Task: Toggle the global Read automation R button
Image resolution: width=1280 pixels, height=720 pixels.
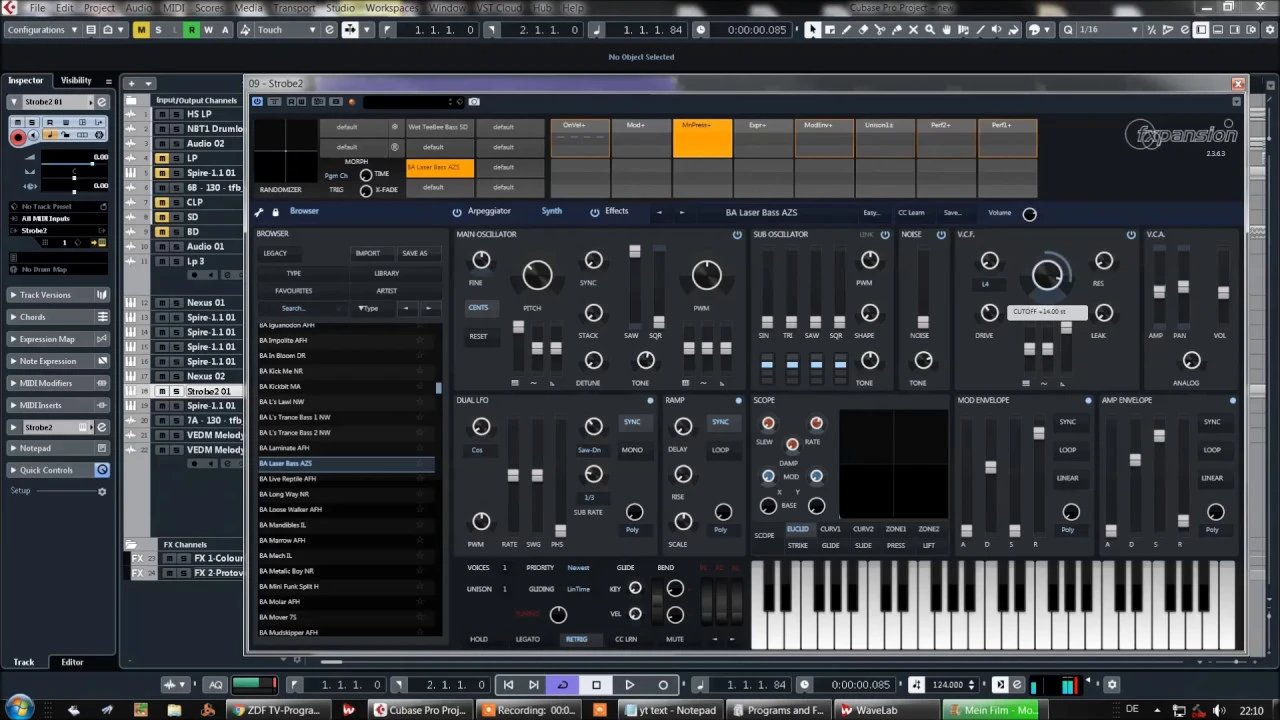Action: (191, 30)
